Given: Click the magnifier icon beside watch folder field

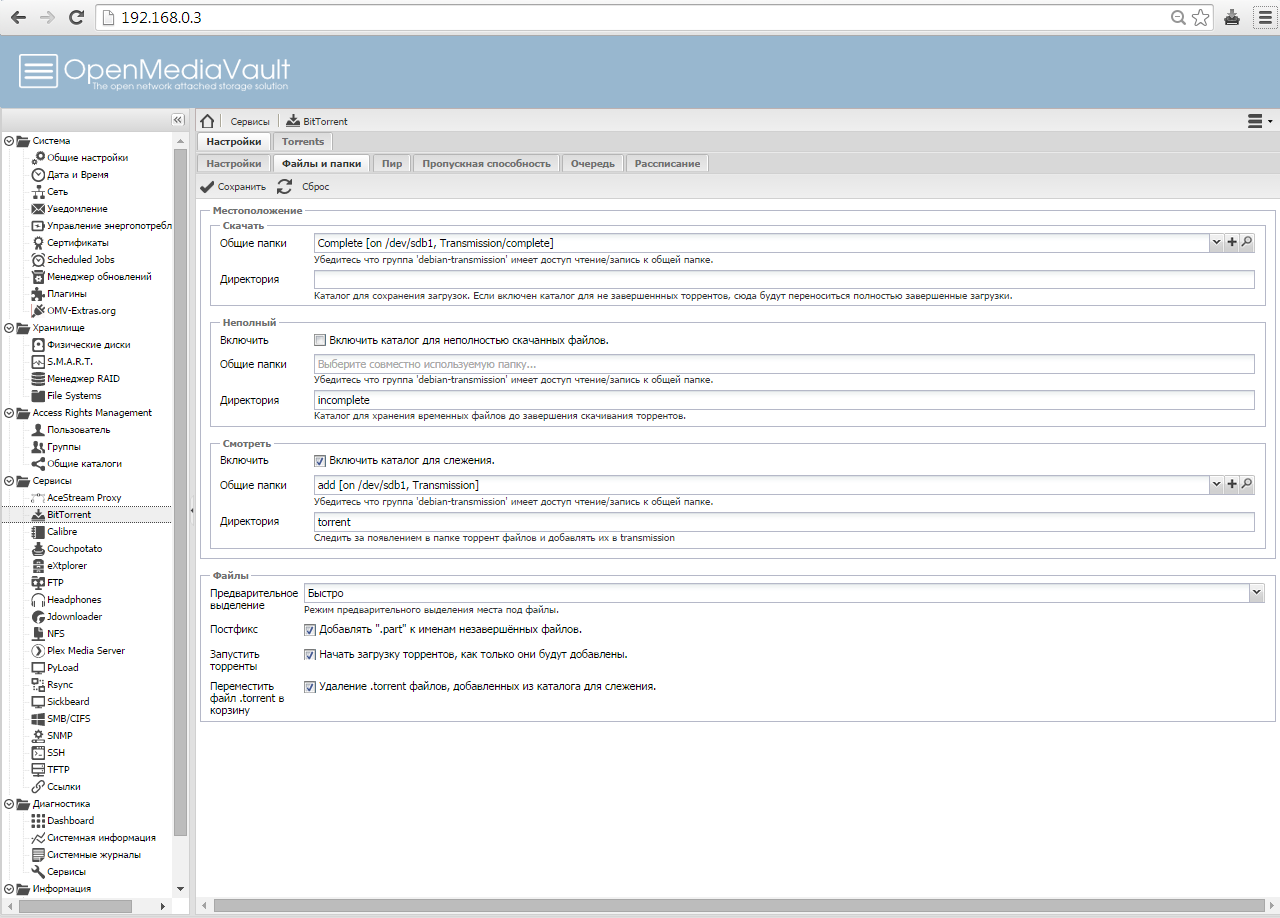Looking at the screenshot, I should (1246, 485).
